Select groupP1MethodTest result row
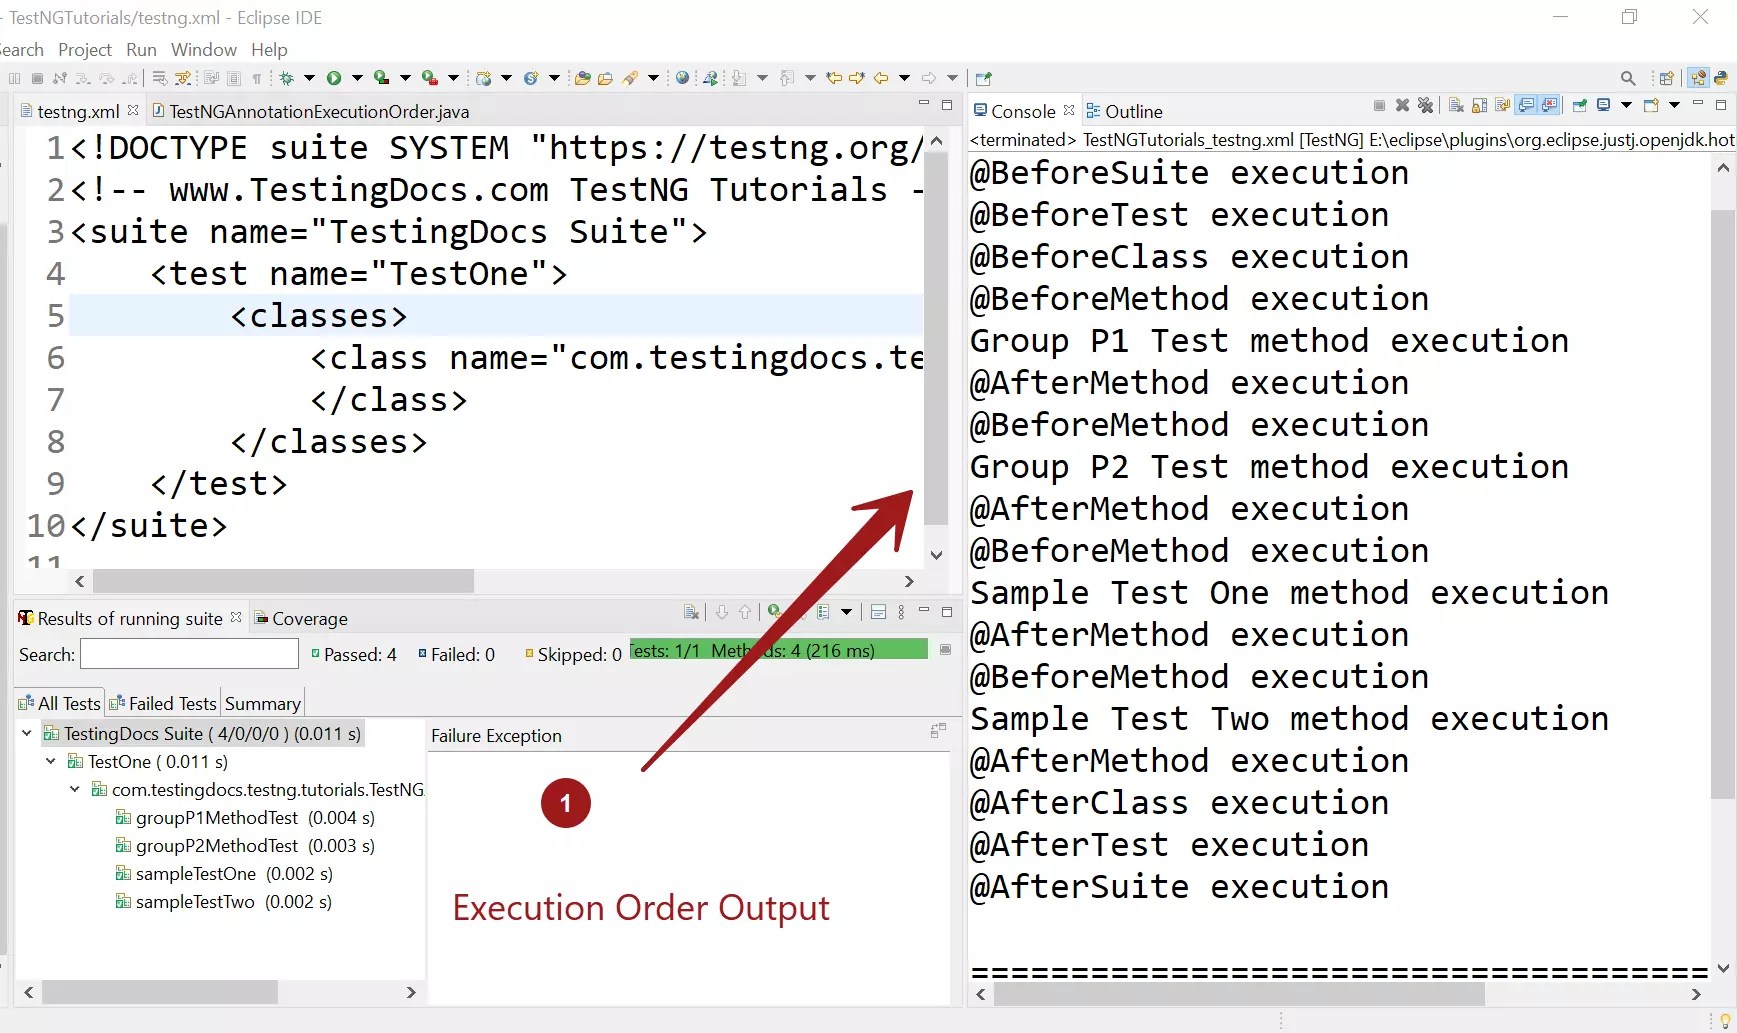1737x1033 pixels. coord(245,818)
